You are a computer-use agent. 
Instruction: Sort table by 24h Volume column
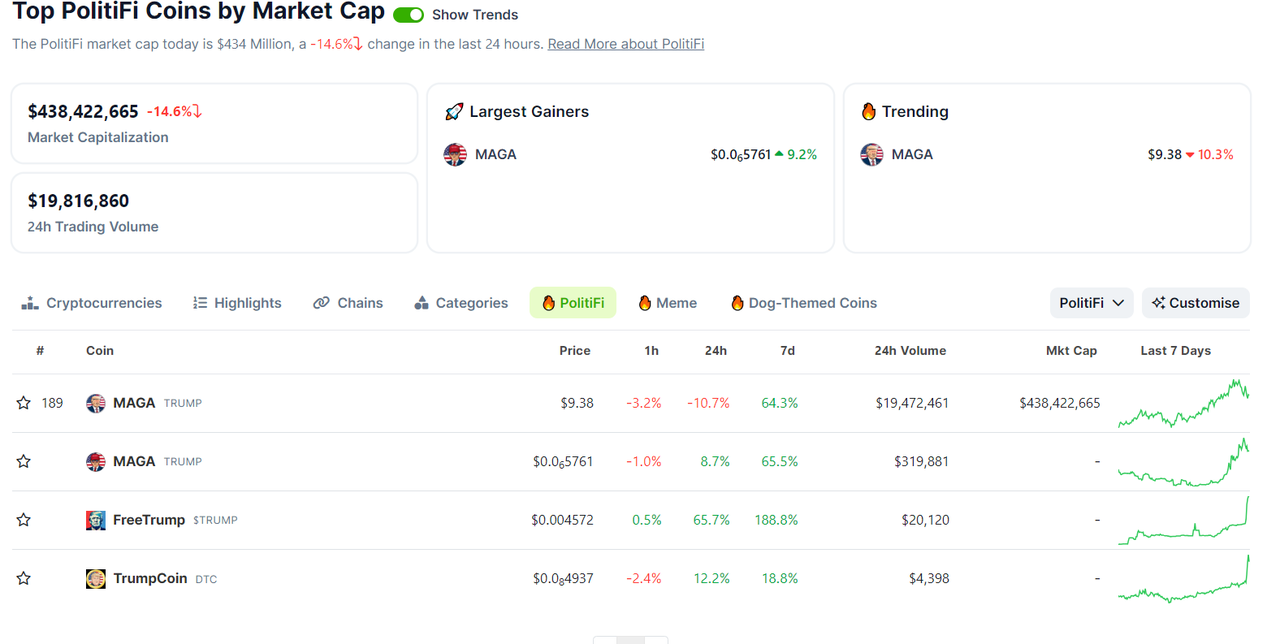pyautogui.click(x=909, y=351)
